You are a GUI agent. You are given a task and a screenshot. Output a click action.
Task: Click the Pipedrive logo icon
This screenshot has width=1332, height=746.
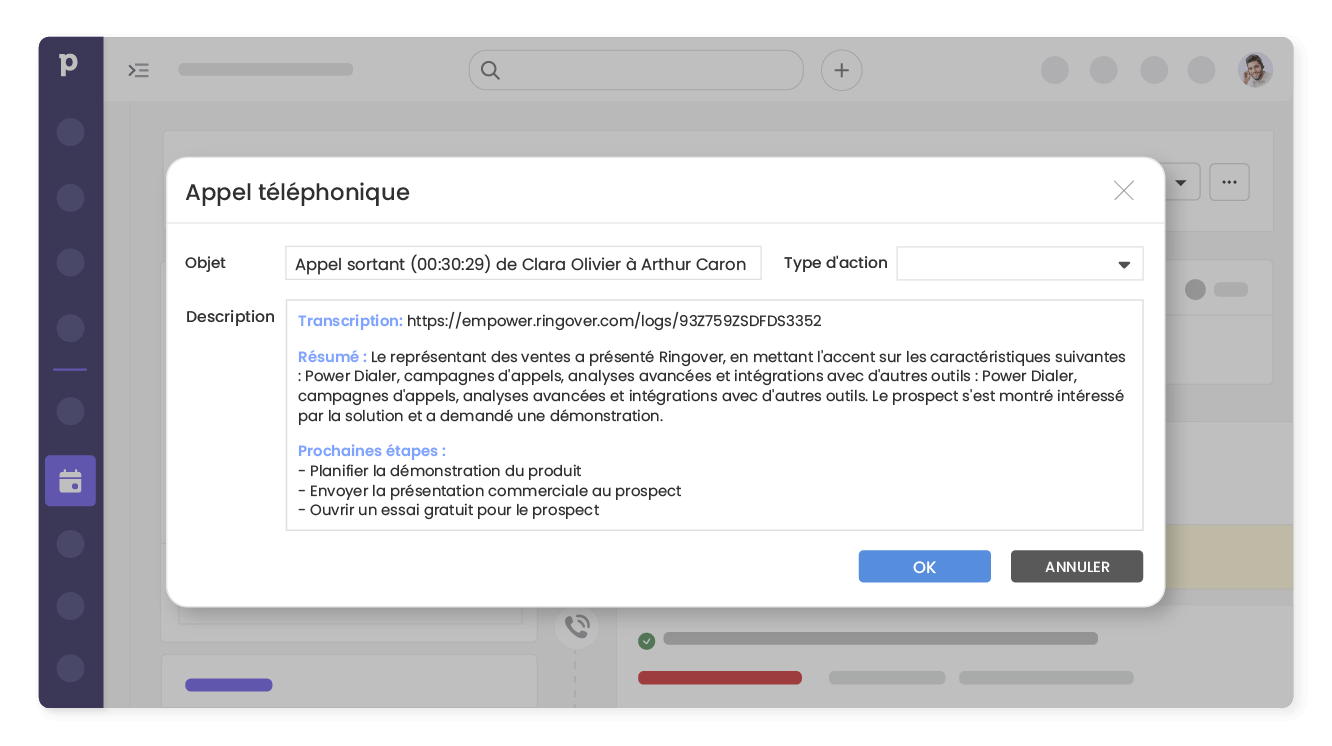click(68, 66)
